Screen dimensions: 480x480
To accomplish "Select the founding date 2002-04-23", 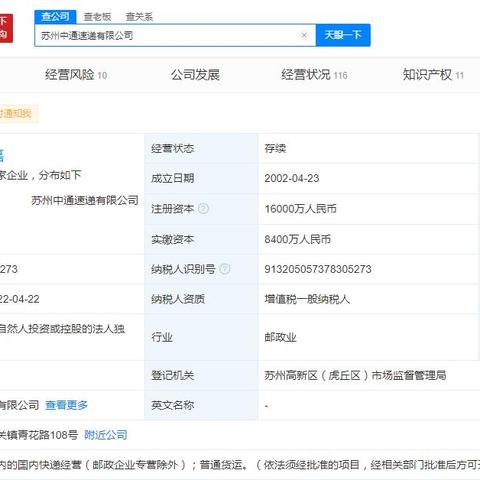I will (292, 178).
